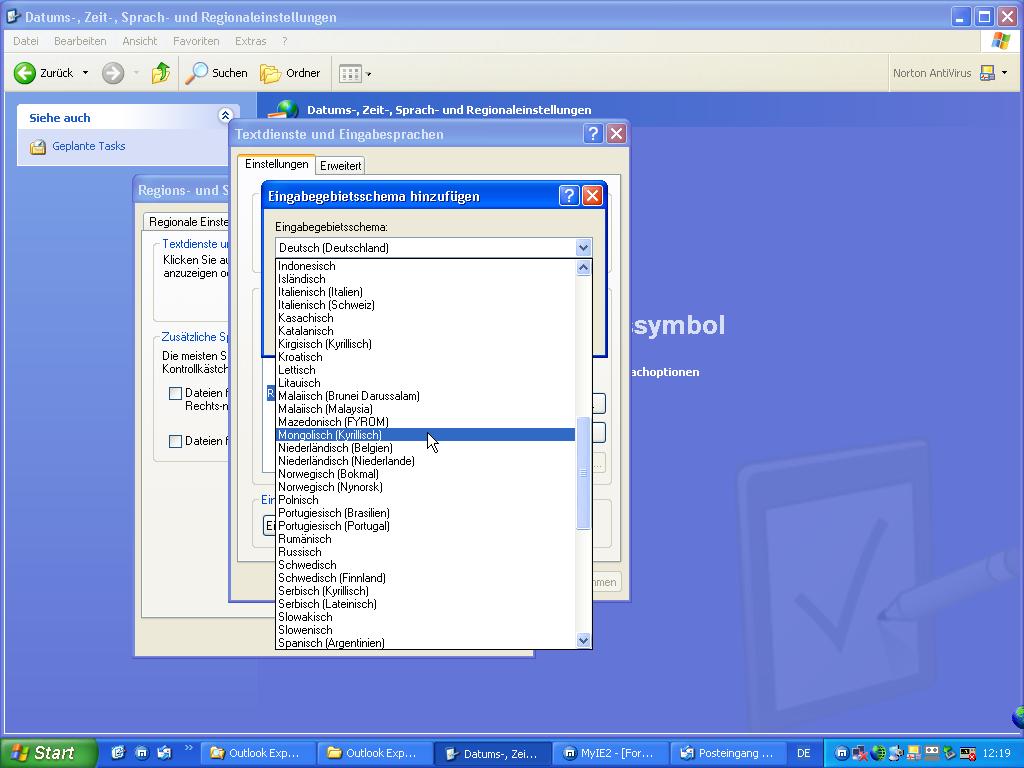The width and height of the screenshot is (1024, 768).
Task: Switch to the Erweitert tab
Action: point(340,166)
